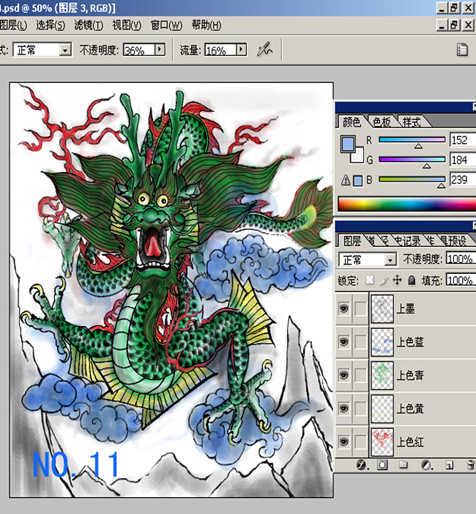Open the 选择(S) menu

[x=50, y=25]
